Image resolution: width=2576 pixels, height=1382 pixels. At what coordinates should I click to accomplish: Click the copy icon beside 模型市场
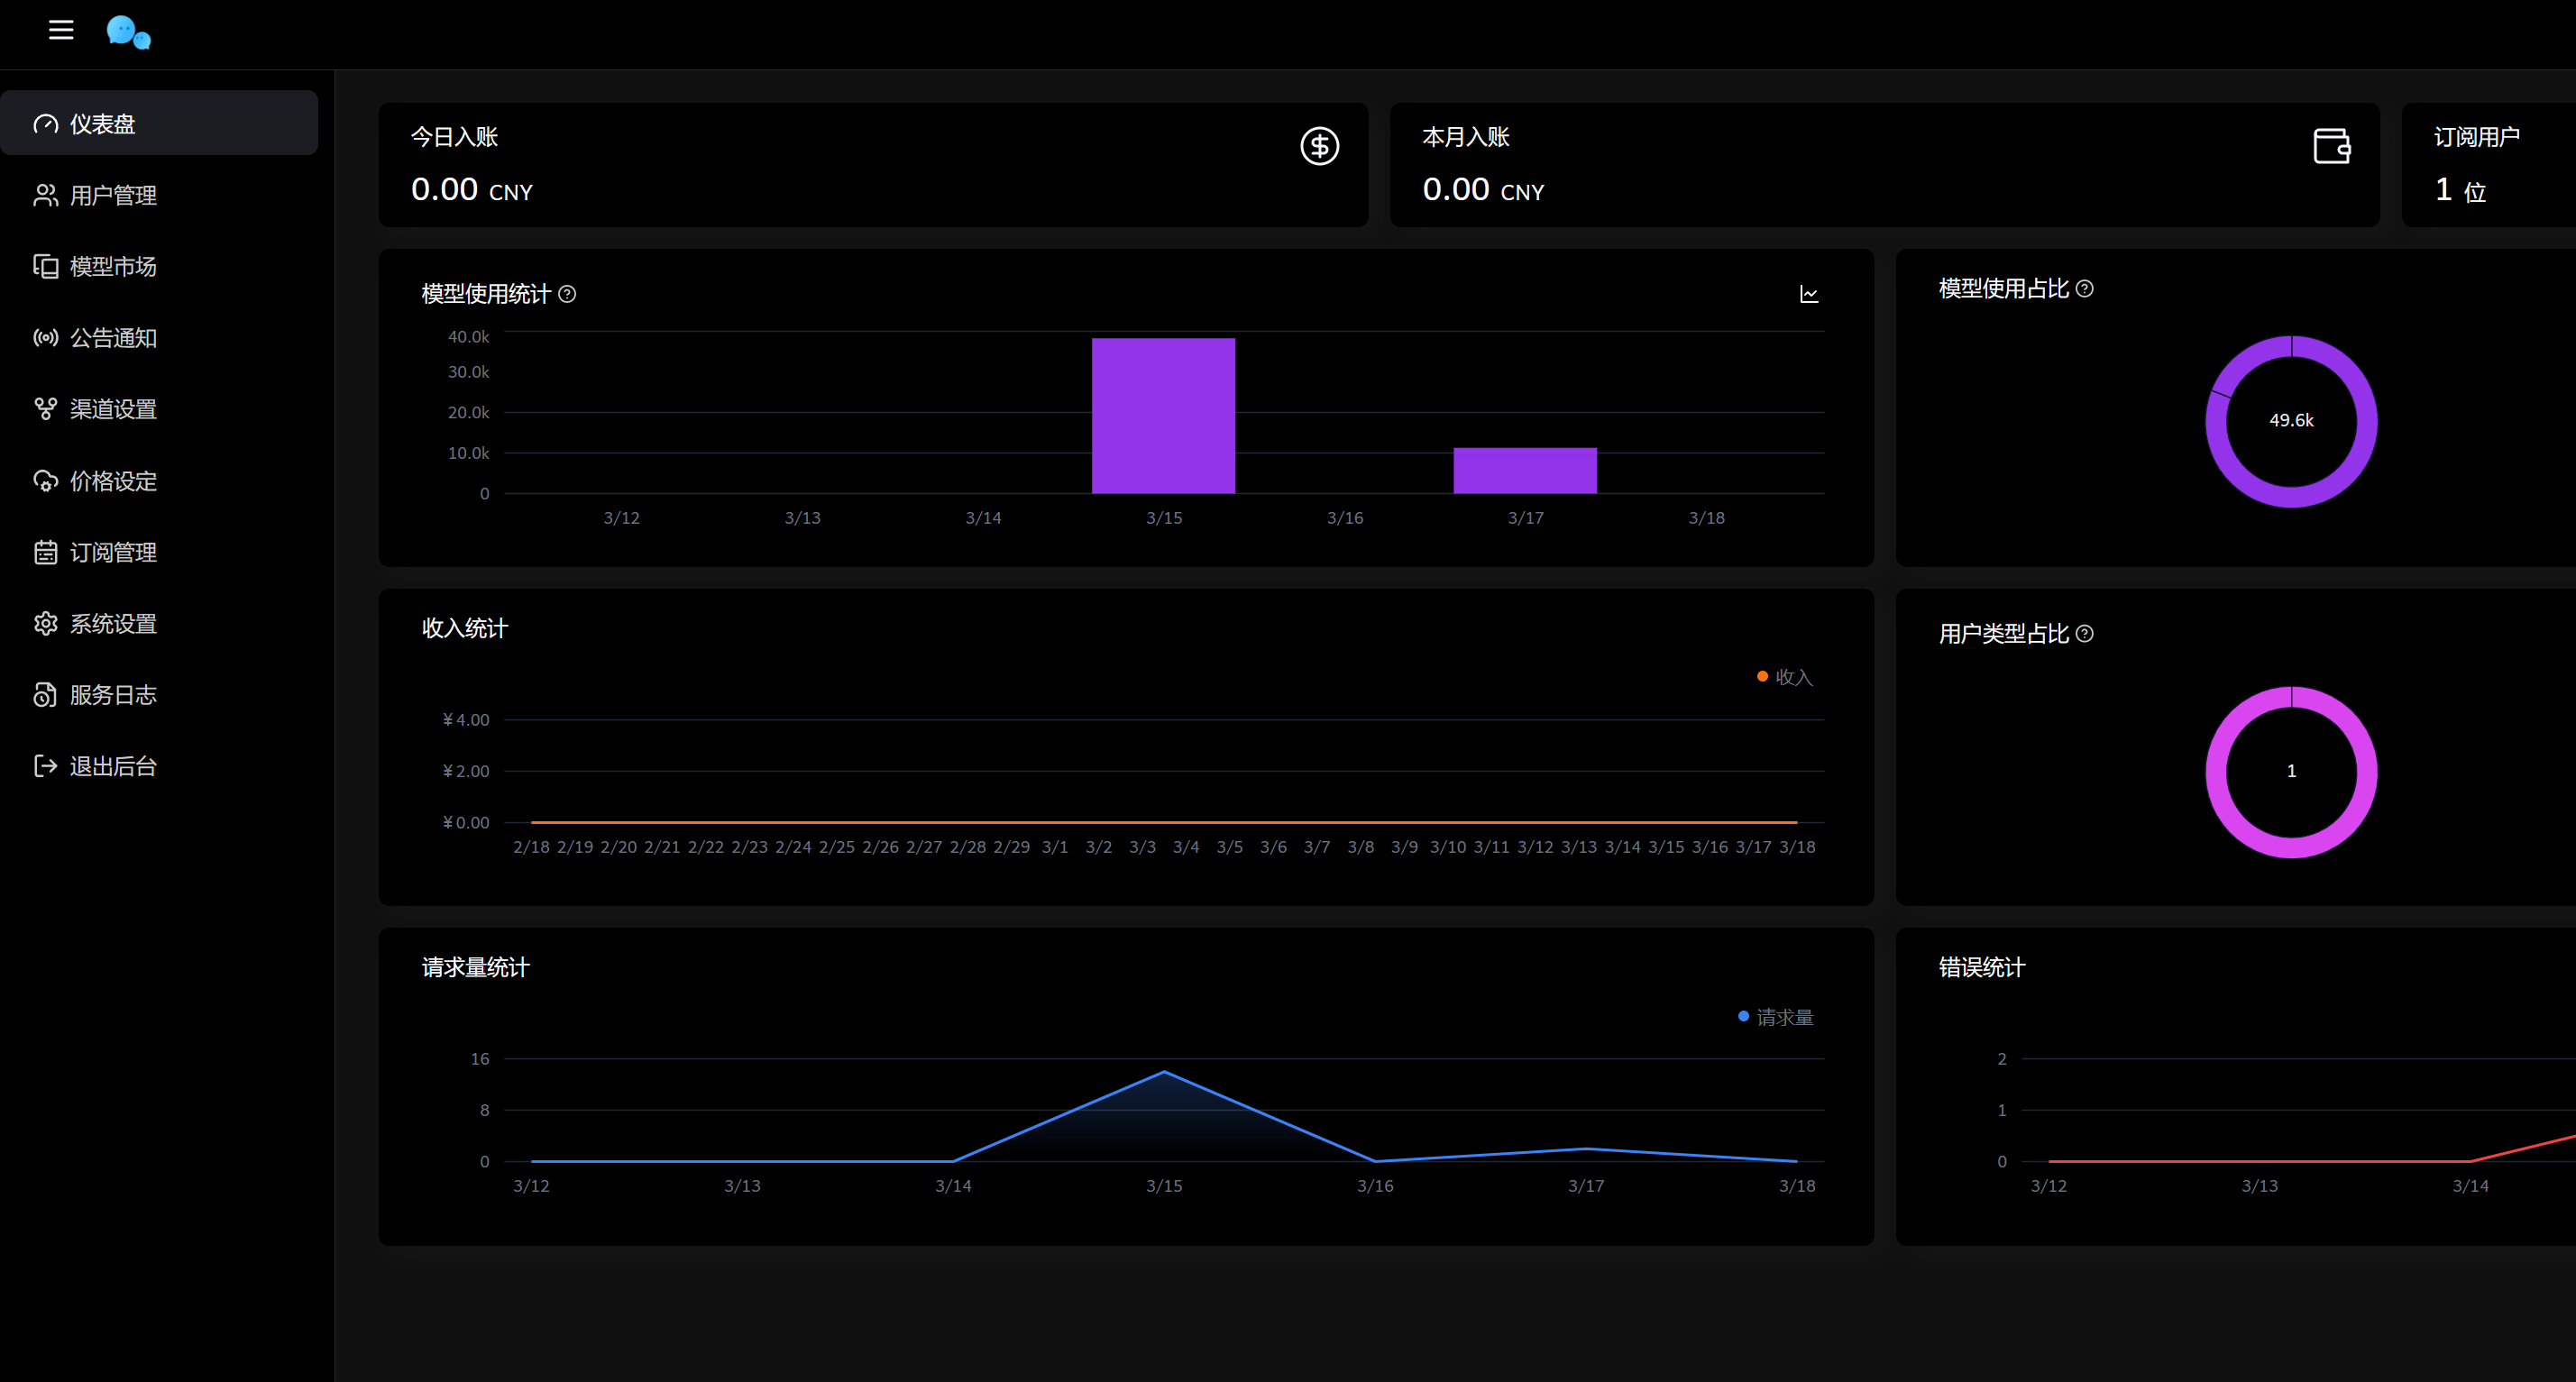[46, 266]
